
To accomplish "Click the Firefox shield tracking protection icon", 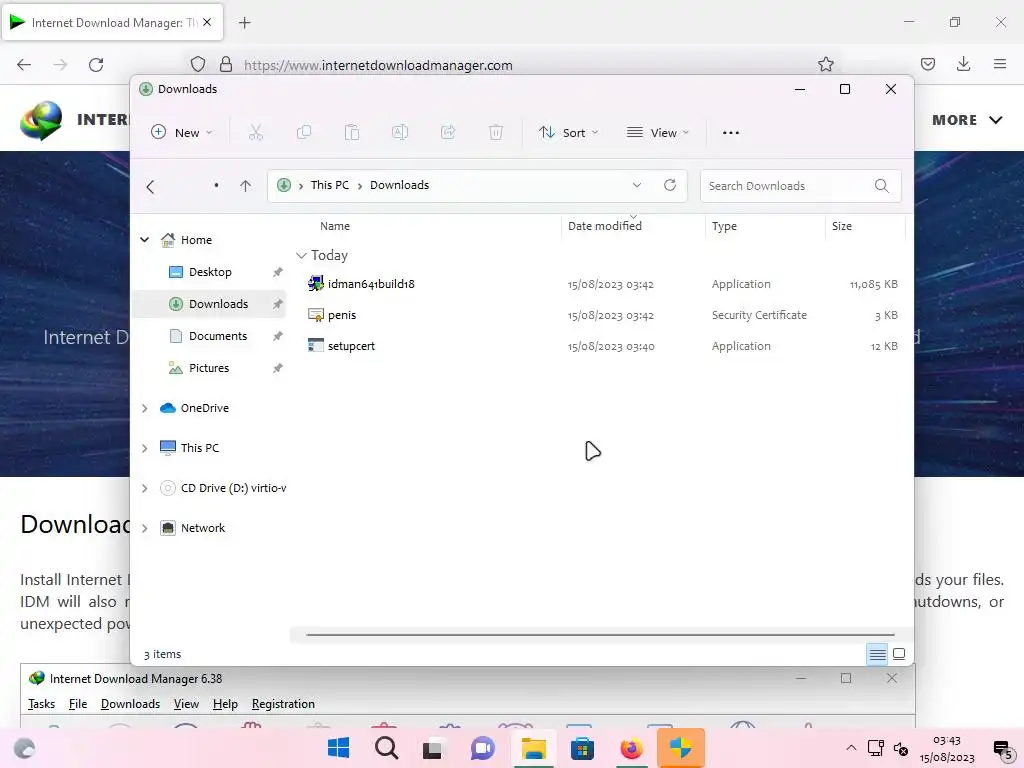I will (x=198, y=64).
